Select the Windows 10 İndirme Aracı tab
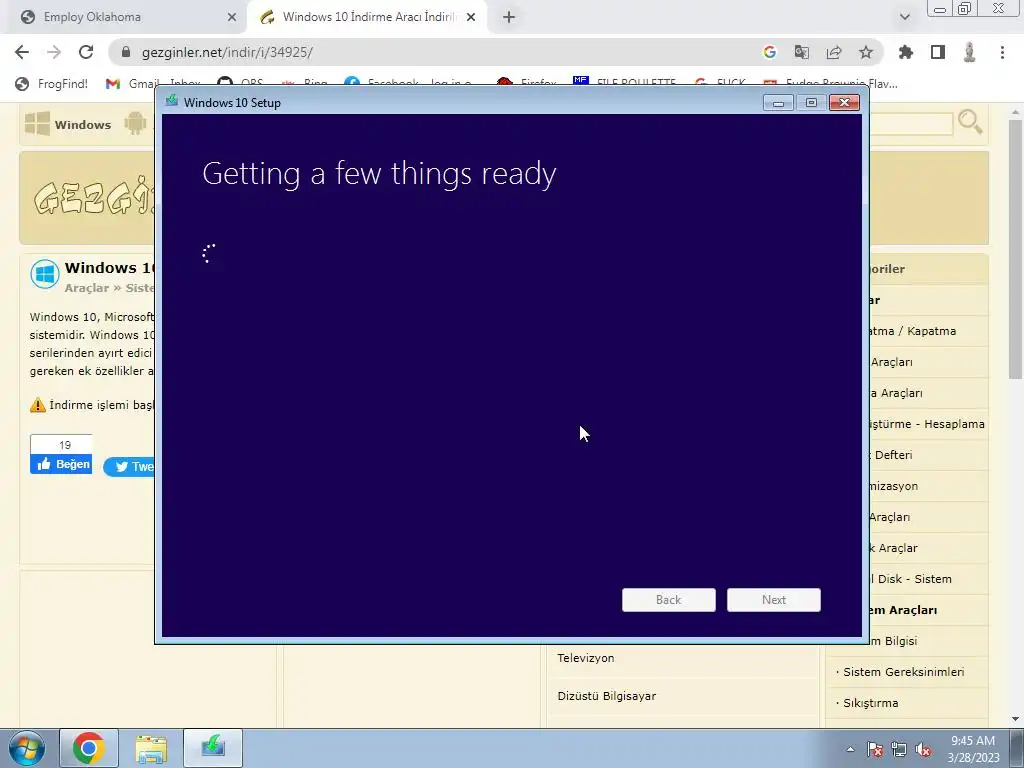This screenshot has width=1024, height=768. point(368,17)
